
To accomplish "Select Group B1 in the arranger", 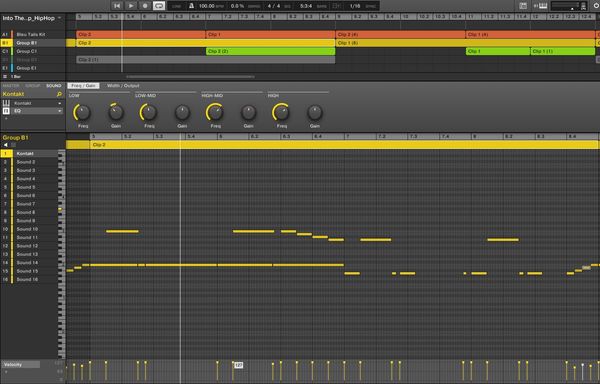I will [33, 43].
